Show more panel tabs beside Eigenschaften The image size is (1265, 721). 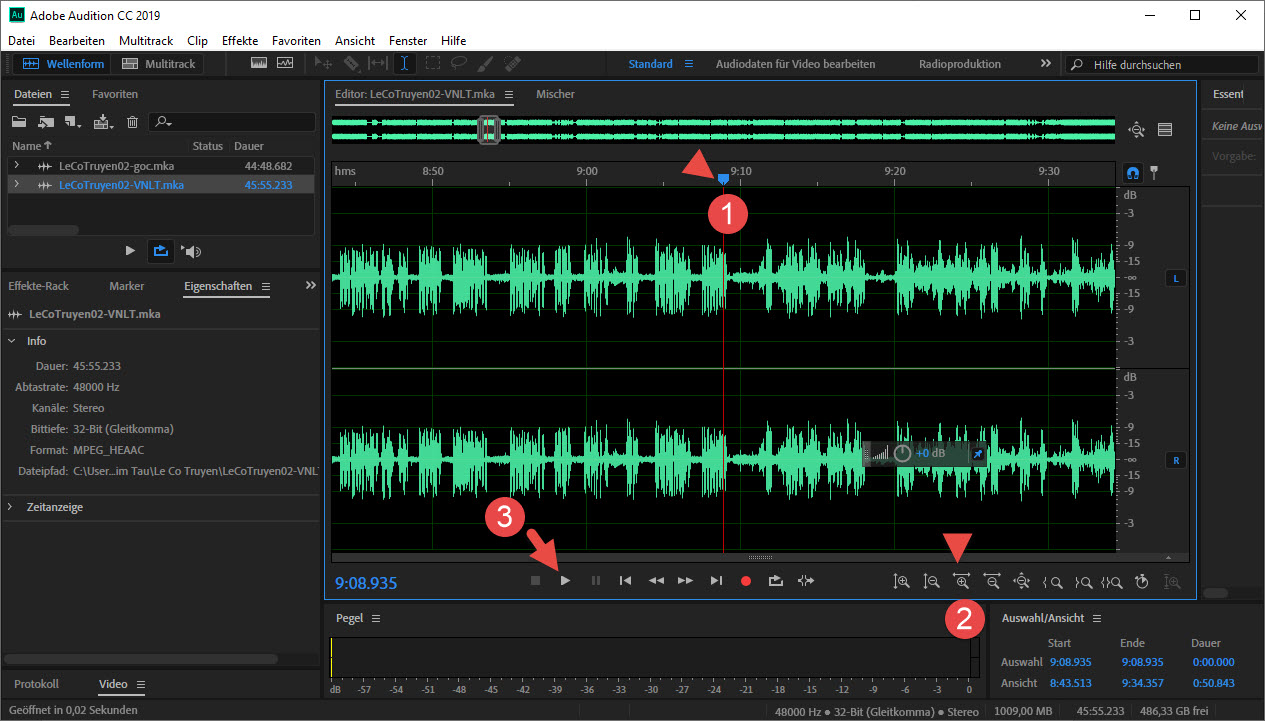coord(310,285)
